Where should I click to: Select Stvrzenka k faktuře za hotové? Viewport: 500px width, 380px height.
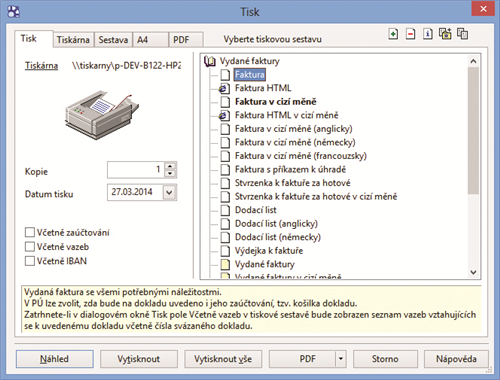tap(293, 183)
